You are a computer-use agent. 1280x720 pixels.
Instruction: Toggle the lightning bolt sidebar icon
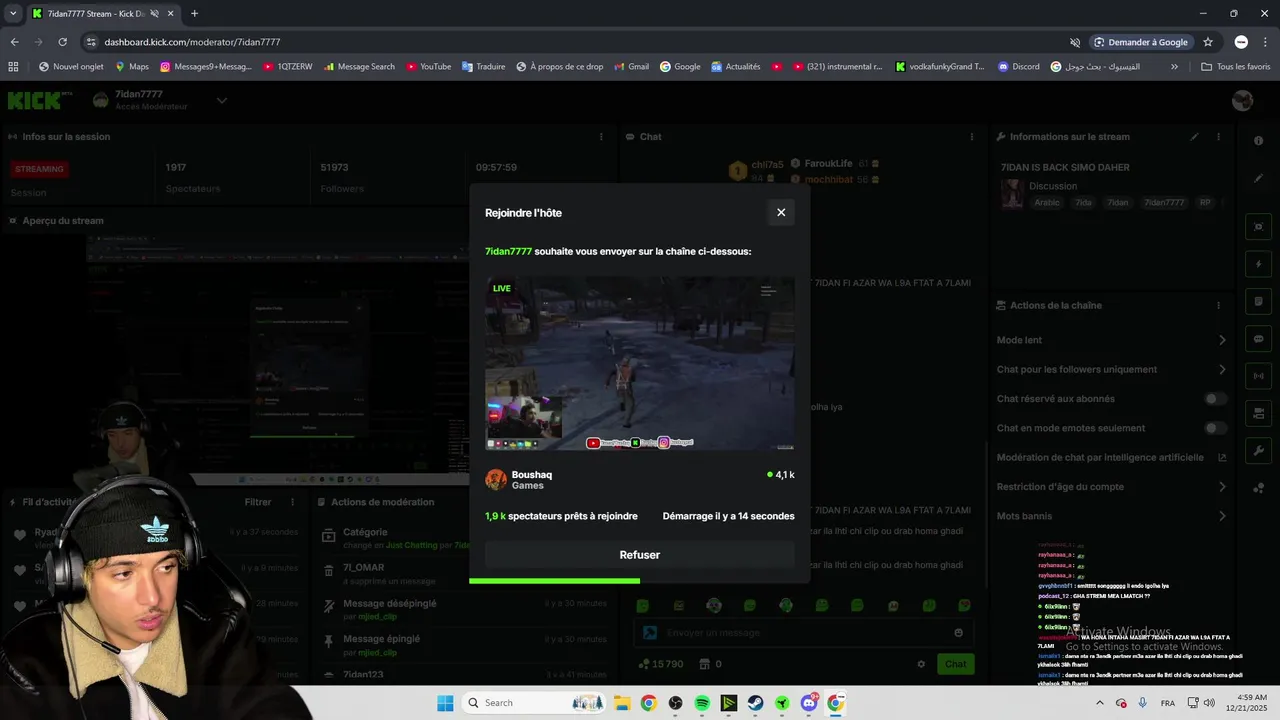(1259, 264)
